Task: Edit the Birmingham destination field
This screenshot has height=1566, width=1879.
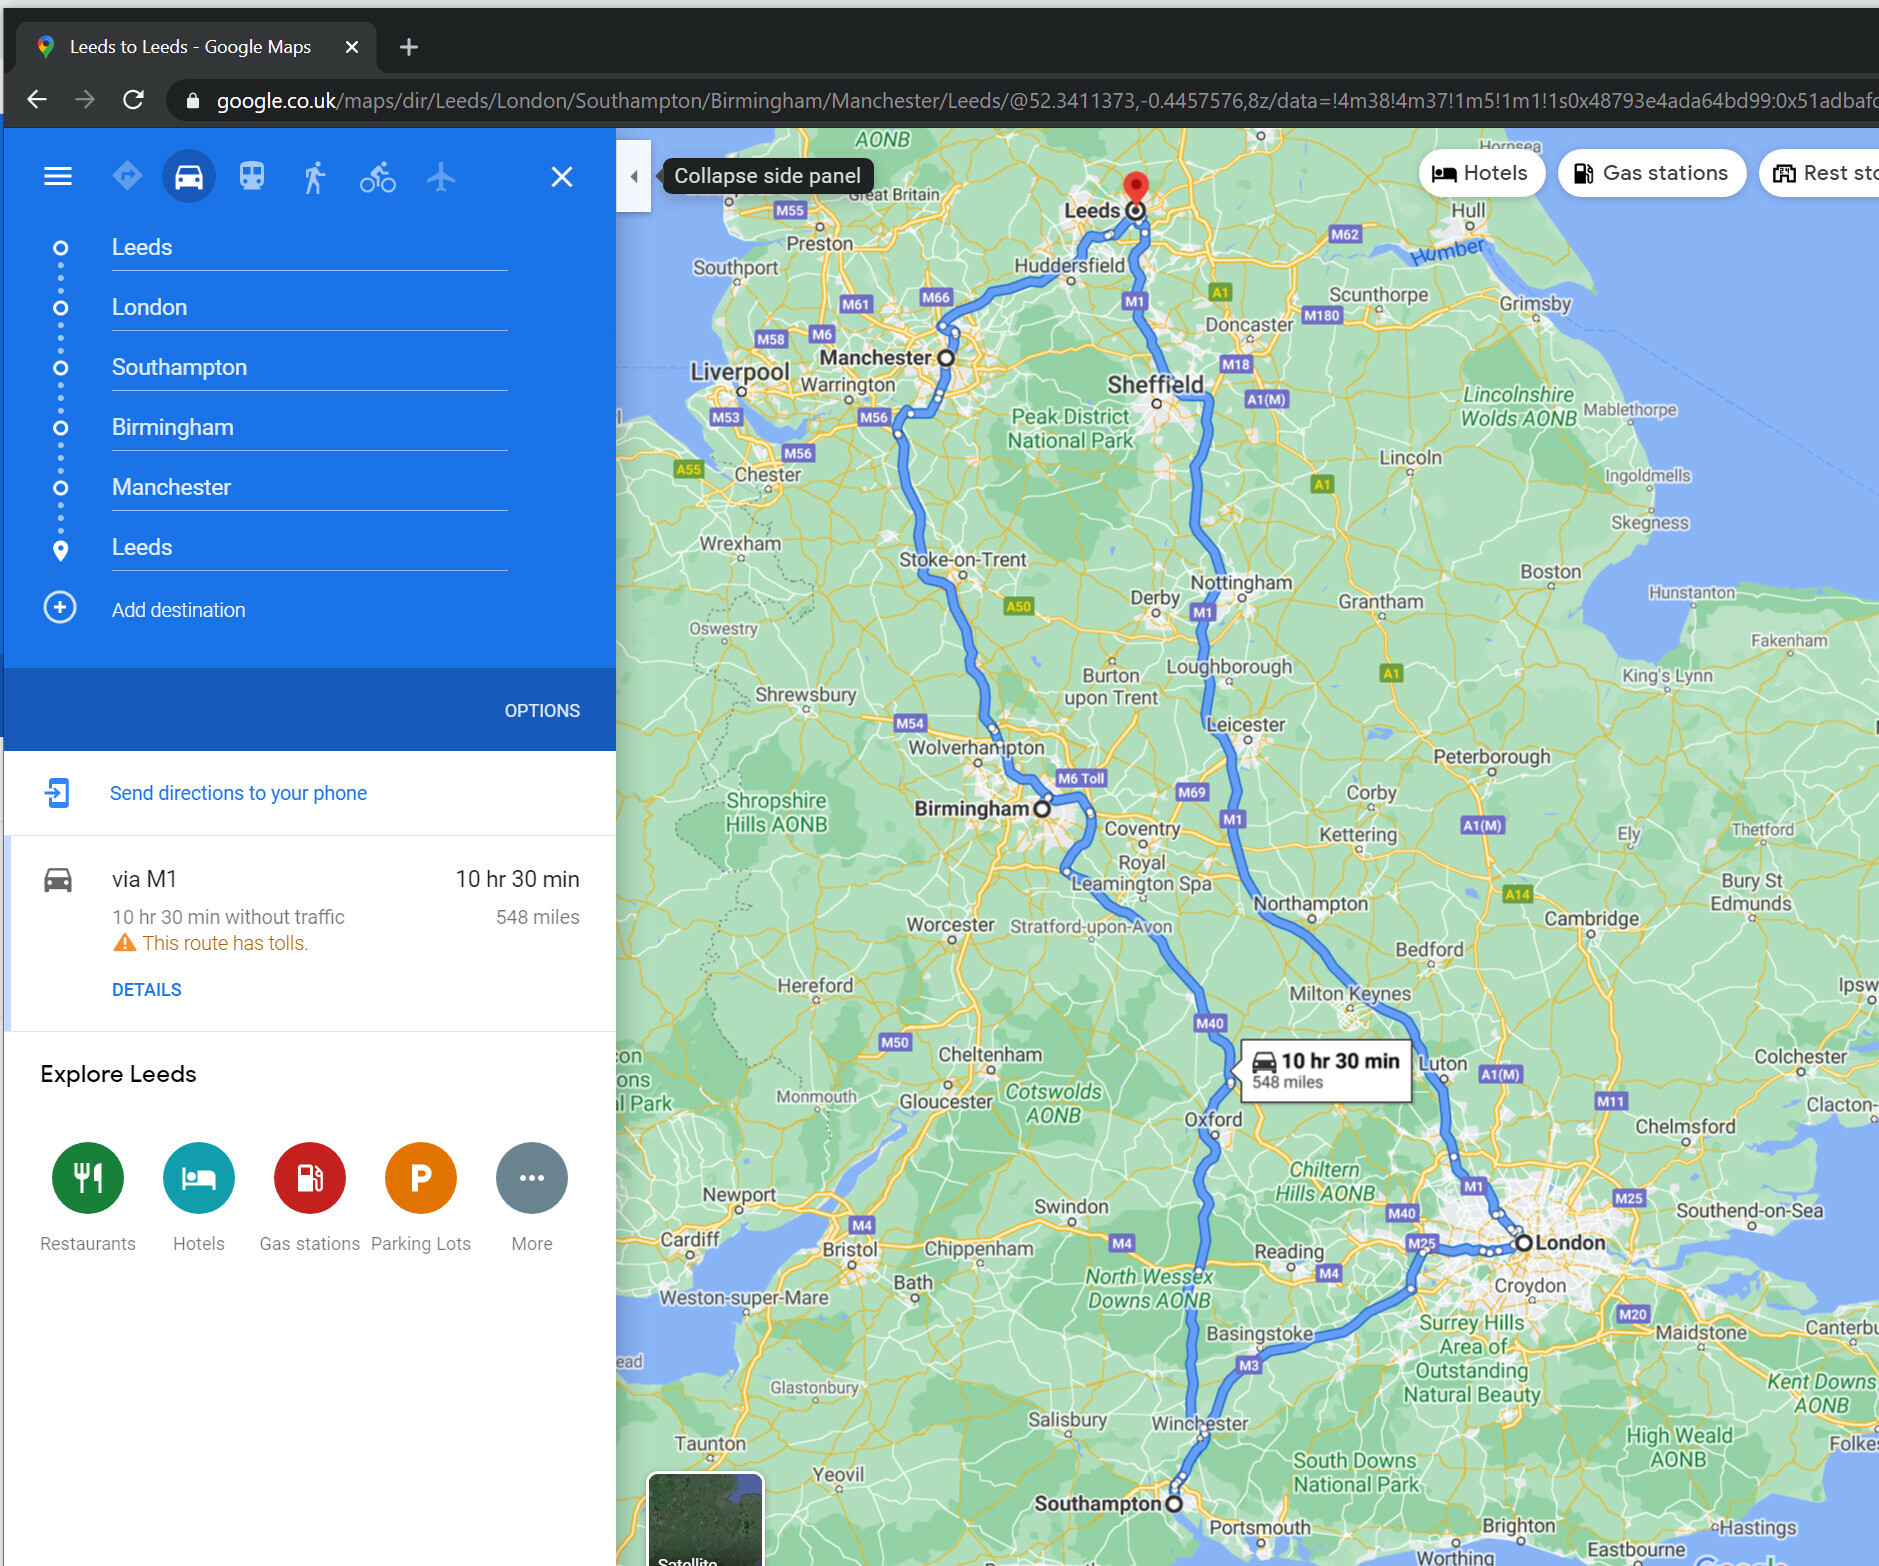Action: pyautogui.click(x=309, y=427)
